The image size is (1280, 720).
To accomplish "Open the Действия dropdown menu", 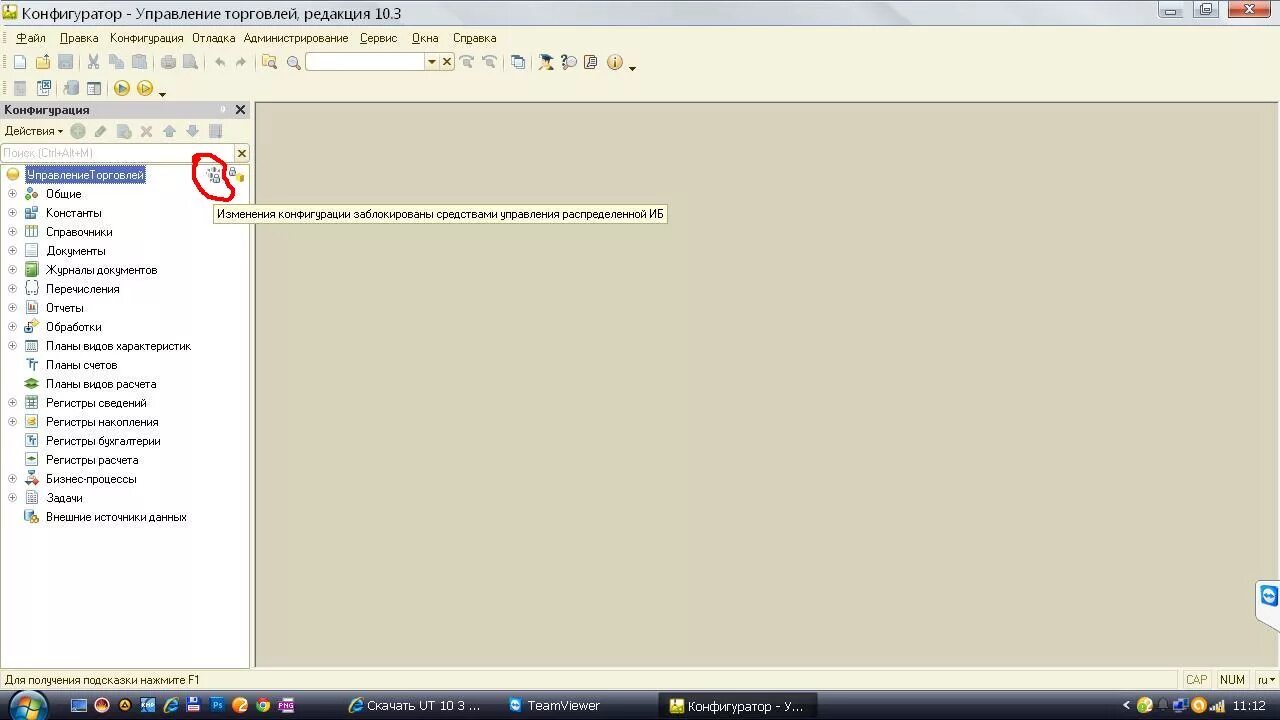I will pos(33,131).
